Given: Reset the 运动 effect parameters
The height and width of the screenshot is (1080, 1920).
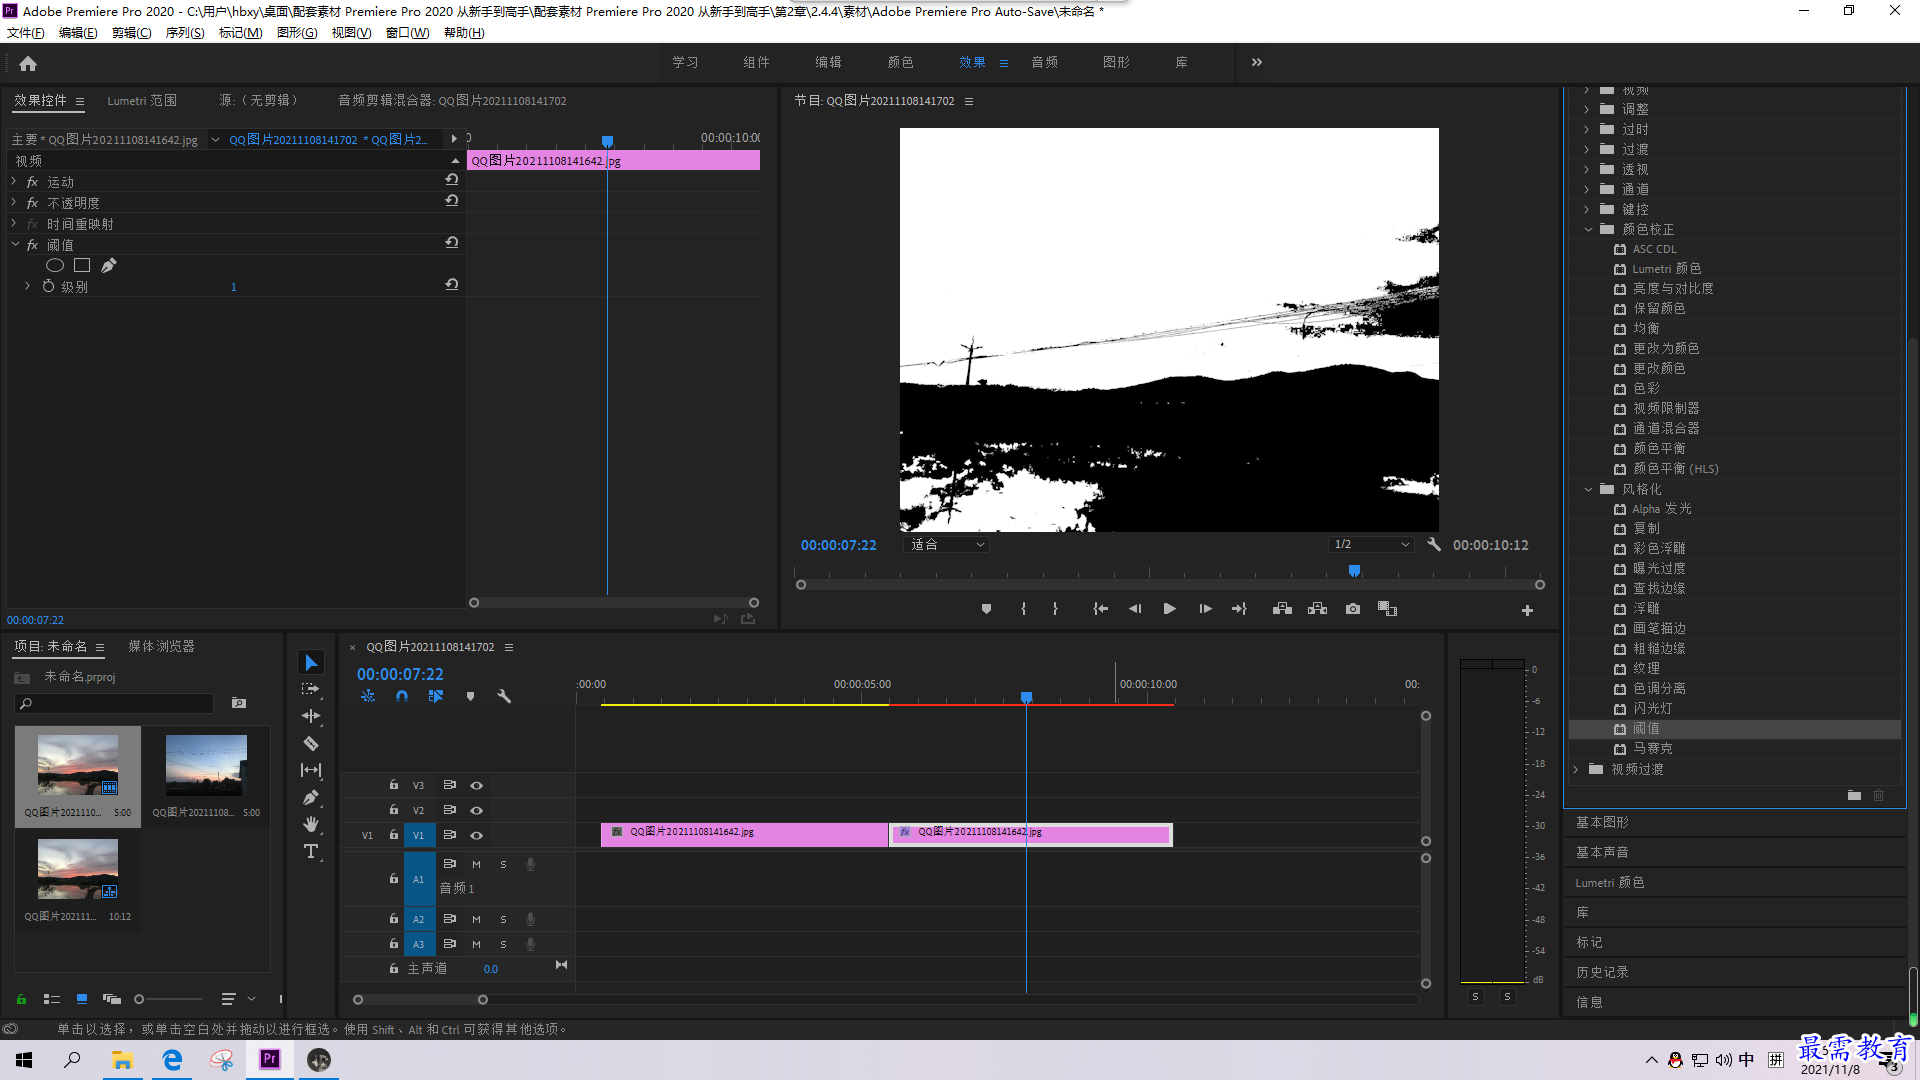Looking at the screenshot, I should pos(452,180).
